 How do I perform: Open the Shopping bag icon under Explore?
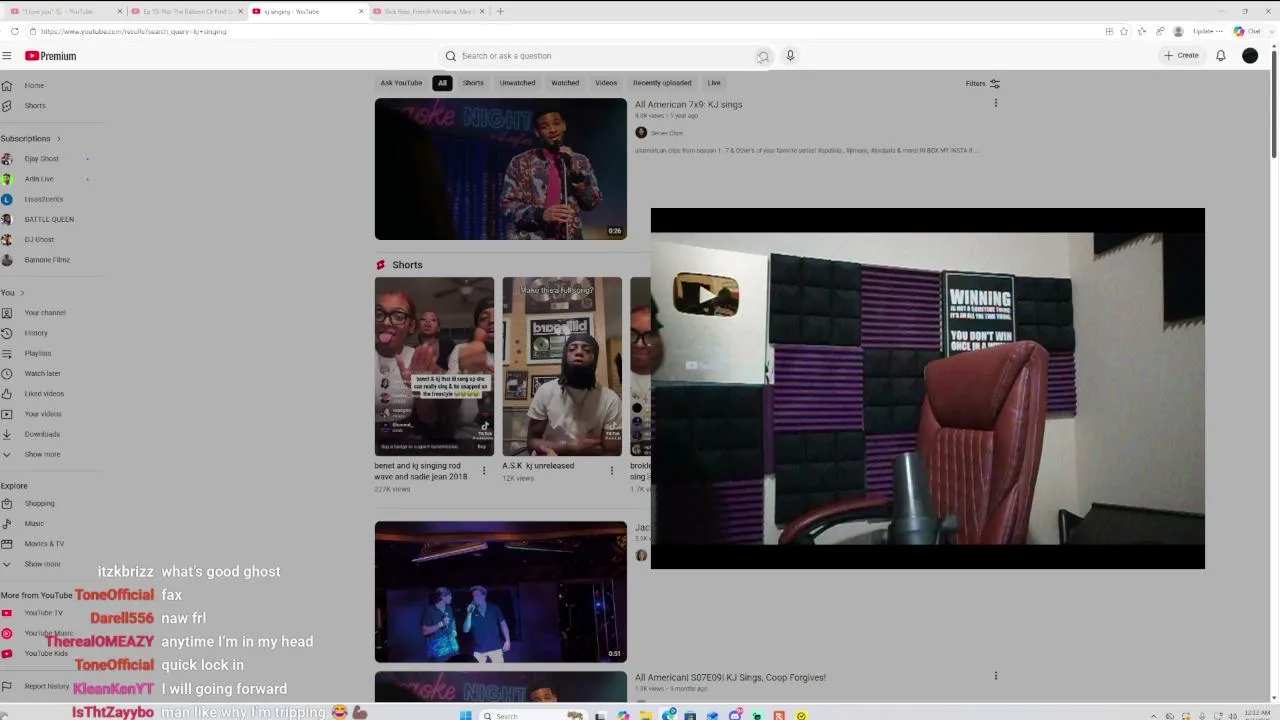(x=7, y=504)
